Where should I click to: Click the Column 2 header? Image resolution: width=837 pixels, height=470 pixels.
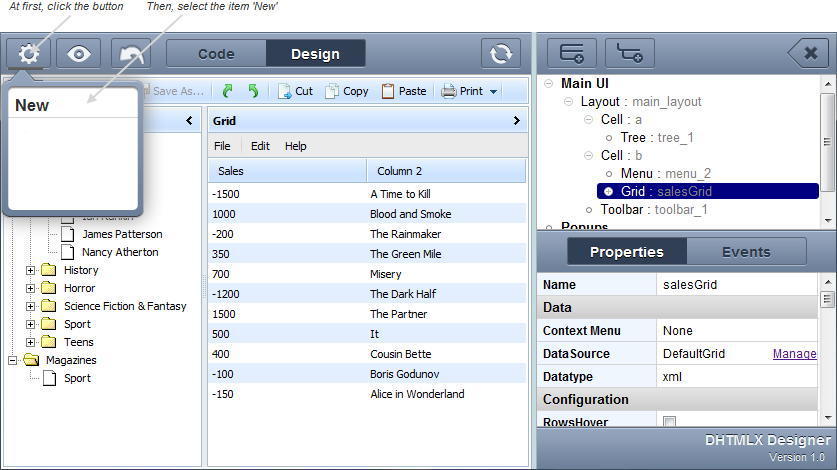(x=446, y=171)
